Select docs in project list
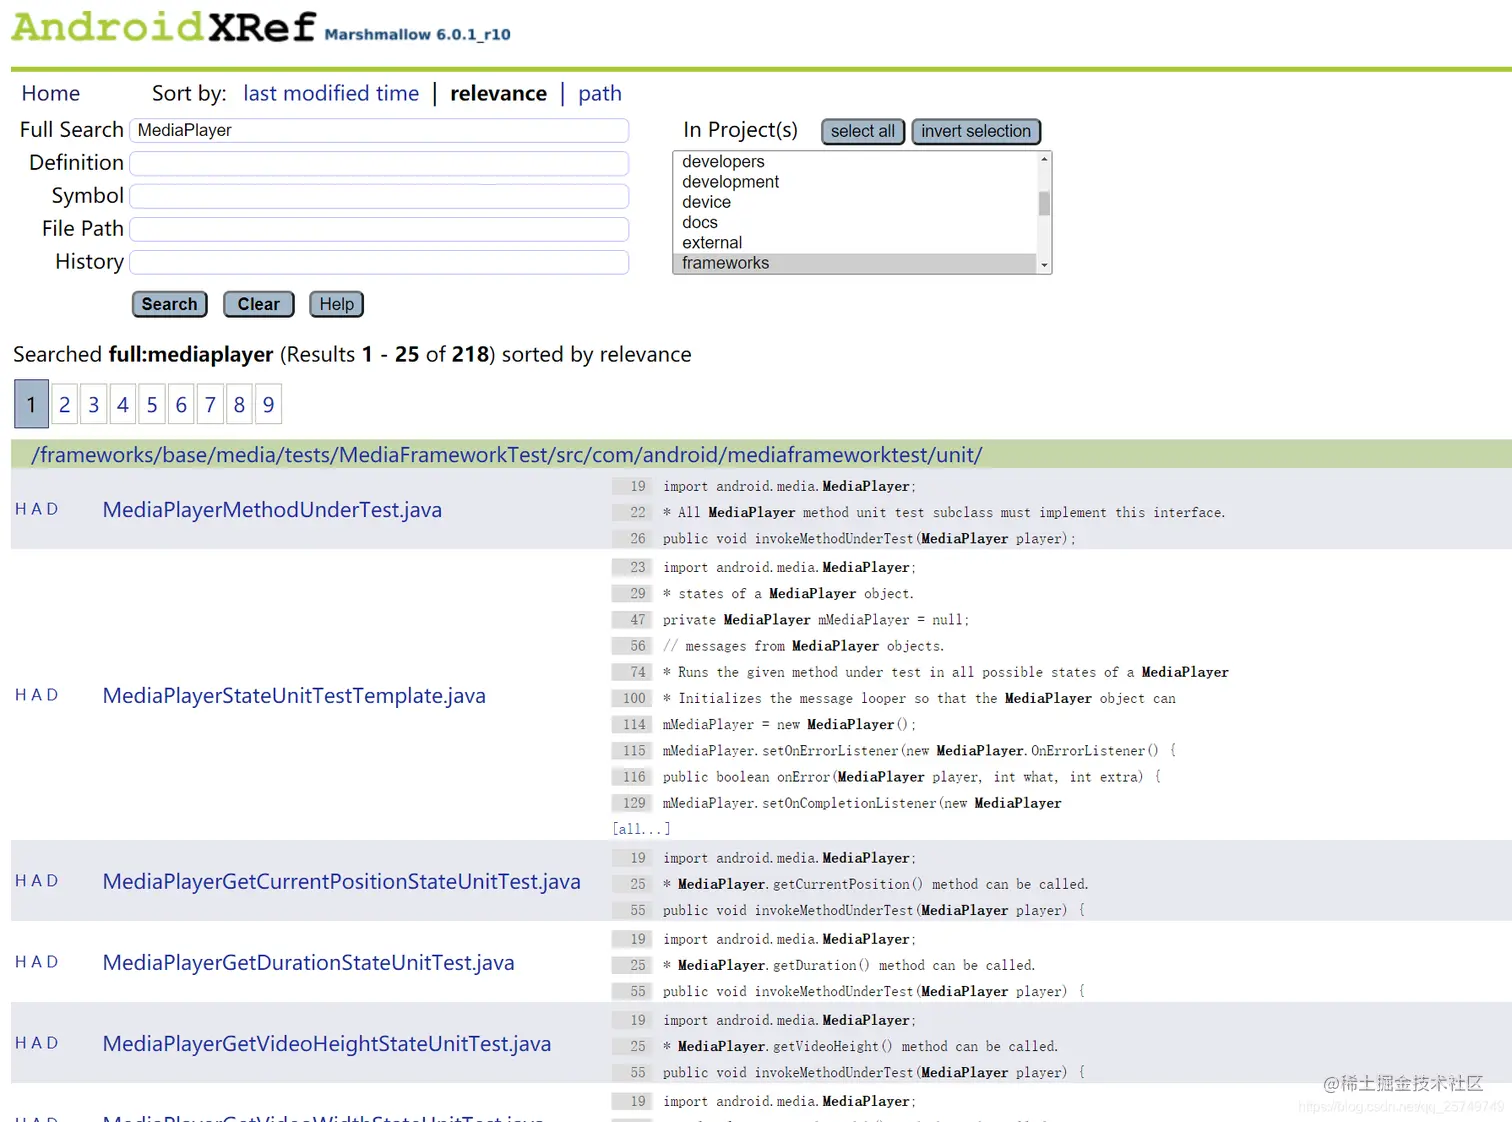This screenshot has height=1122, width=1512. point(855,222)
